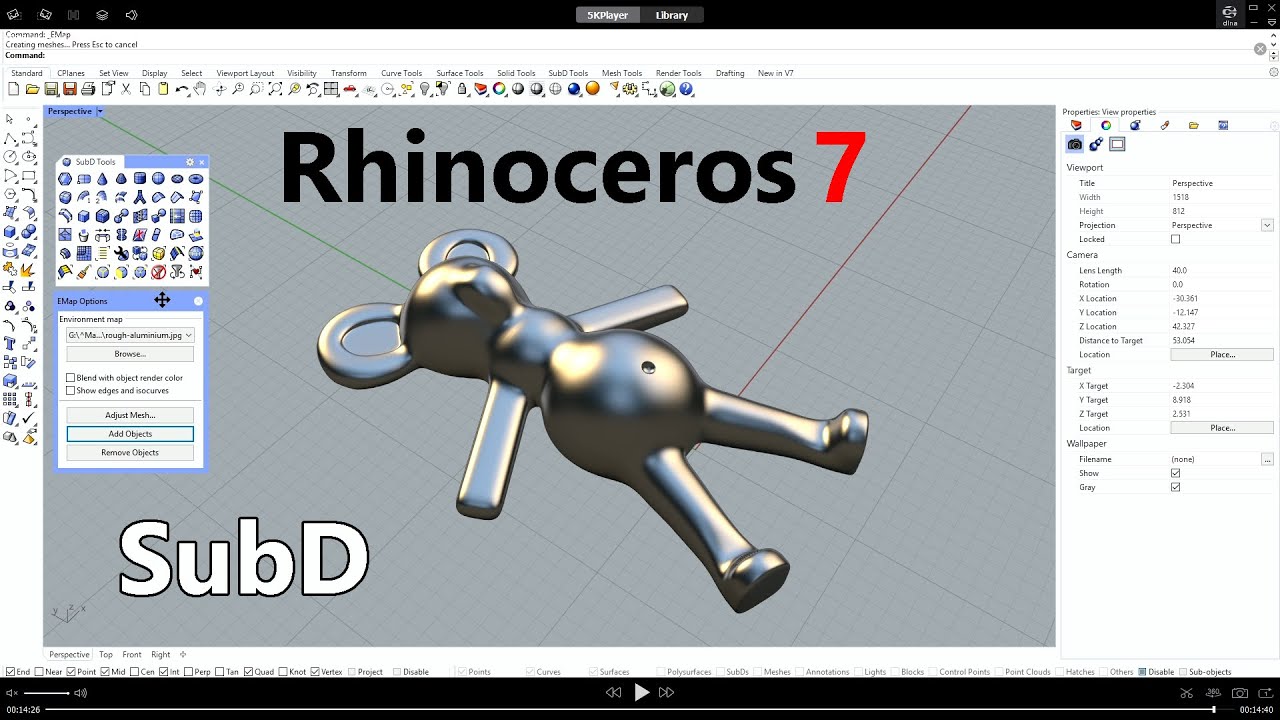Enable the Near osnap checkbox
The image size is (1280, 720).
38,672
